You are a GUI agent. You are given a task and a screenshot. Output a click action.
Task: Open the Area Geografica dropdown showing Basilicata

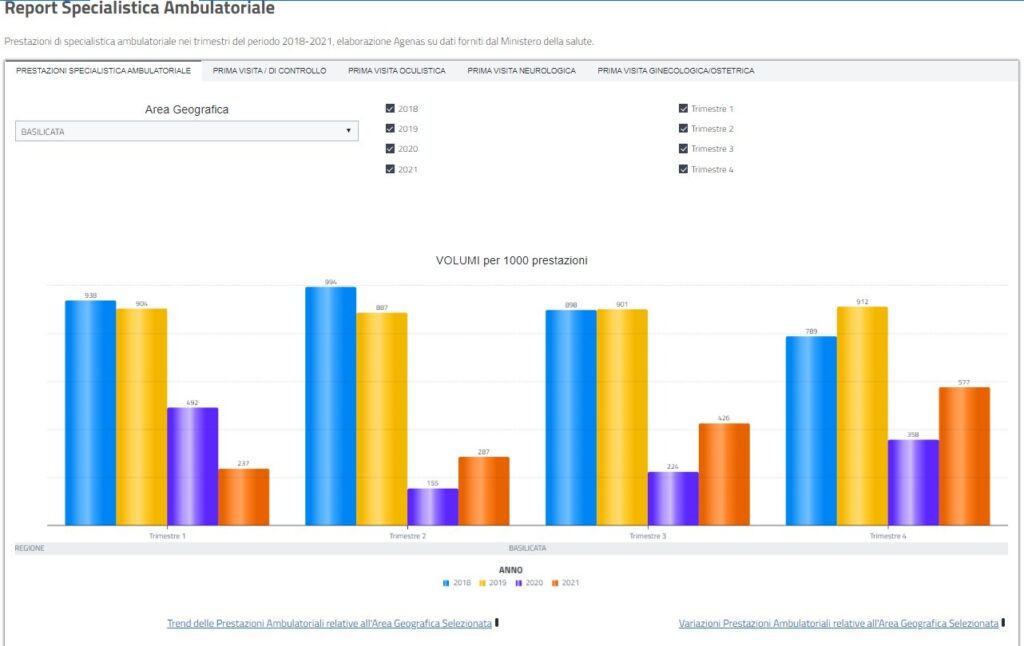(186, 131)
